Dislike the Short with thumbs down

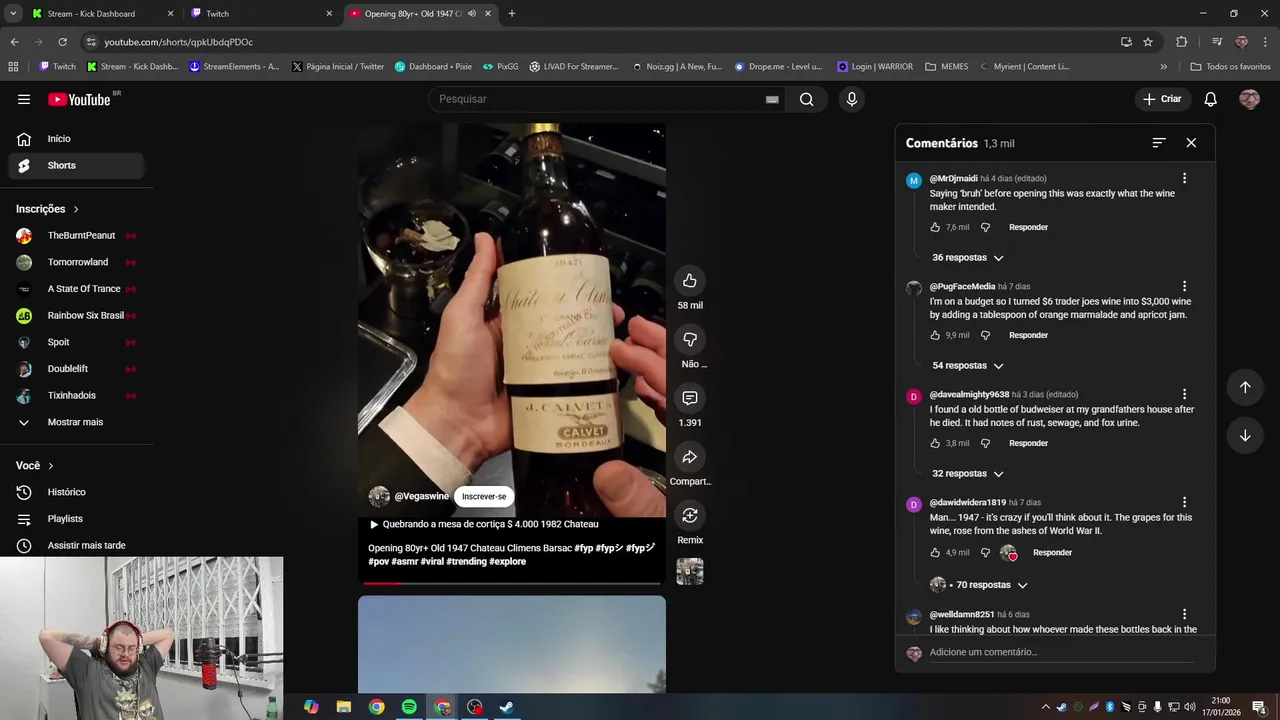click(690, 340)
